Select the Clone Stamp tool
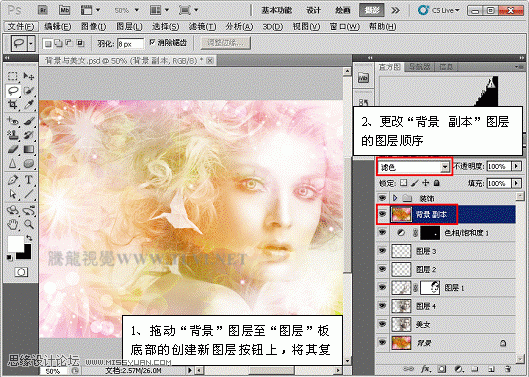 12,135
